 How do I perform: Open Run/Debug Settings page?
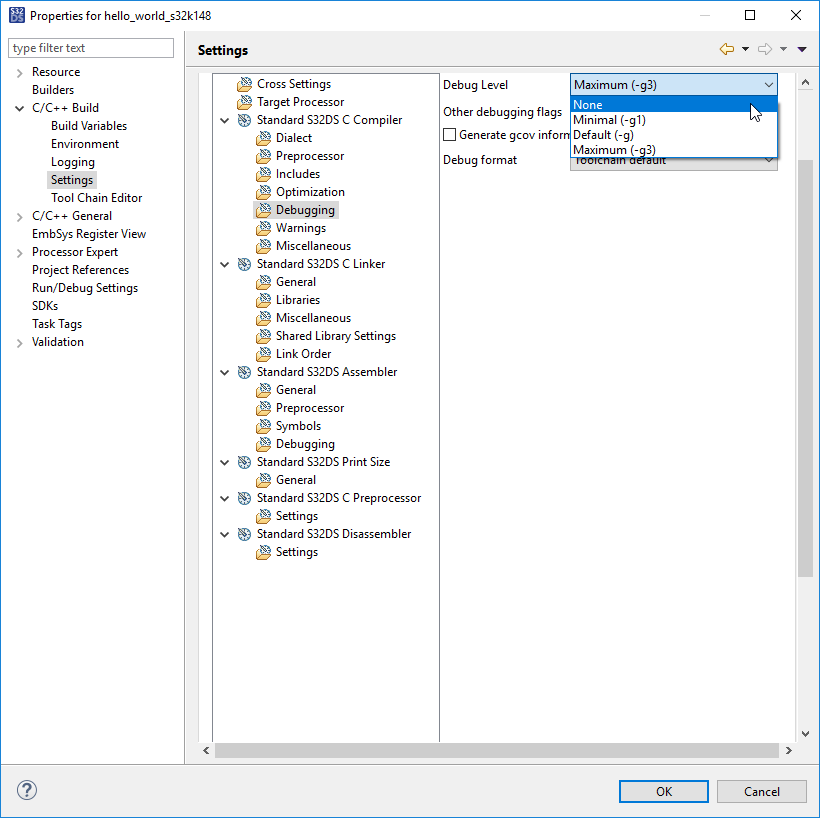pos(85,288)
